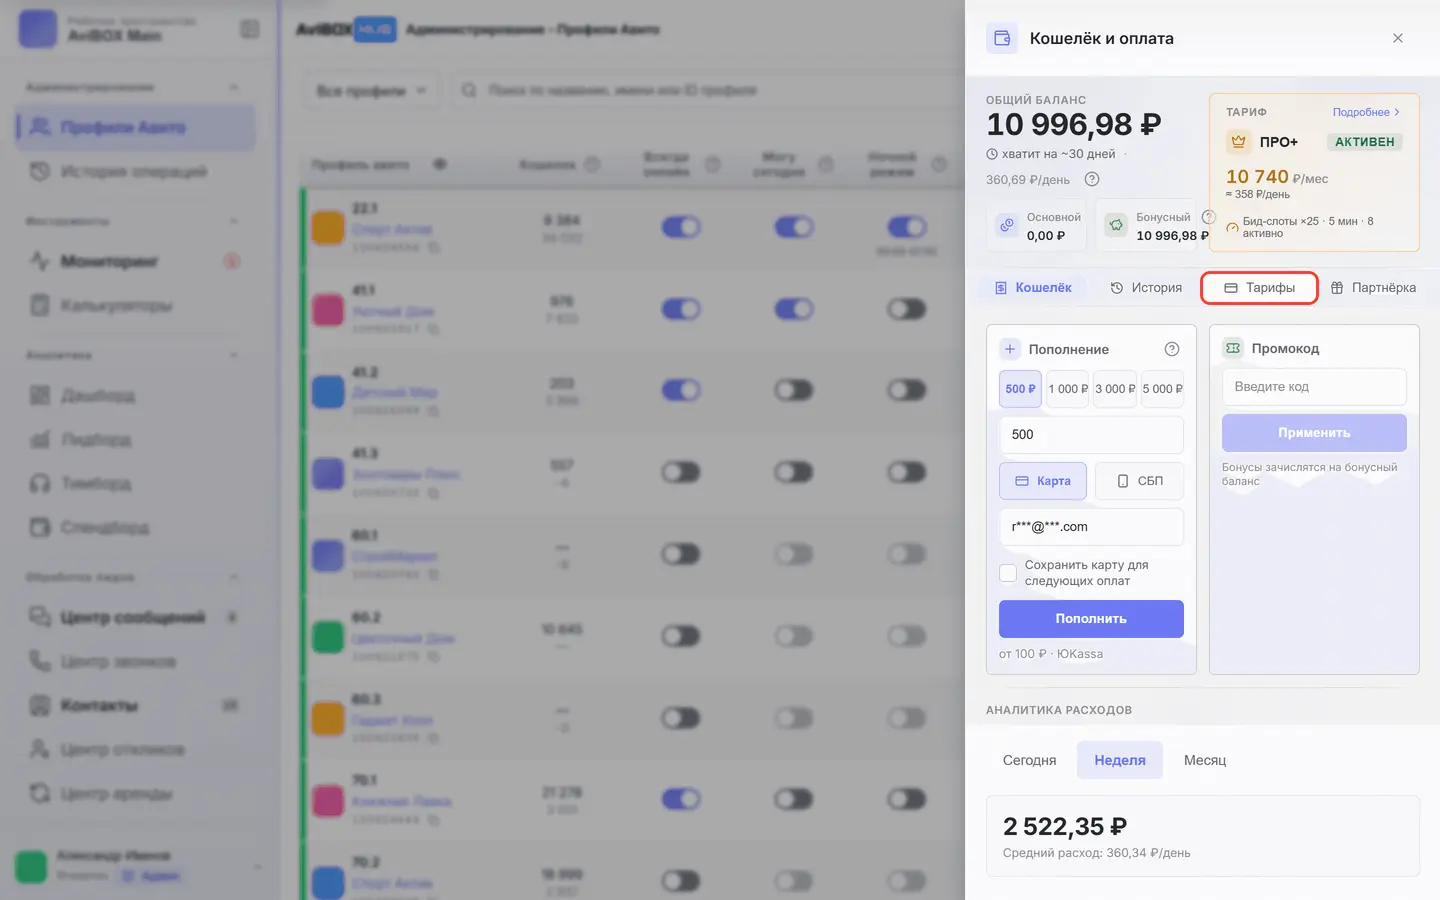
Task: Check the Сохранить карту для следующих оплат box
Action: click(1008, 573)
